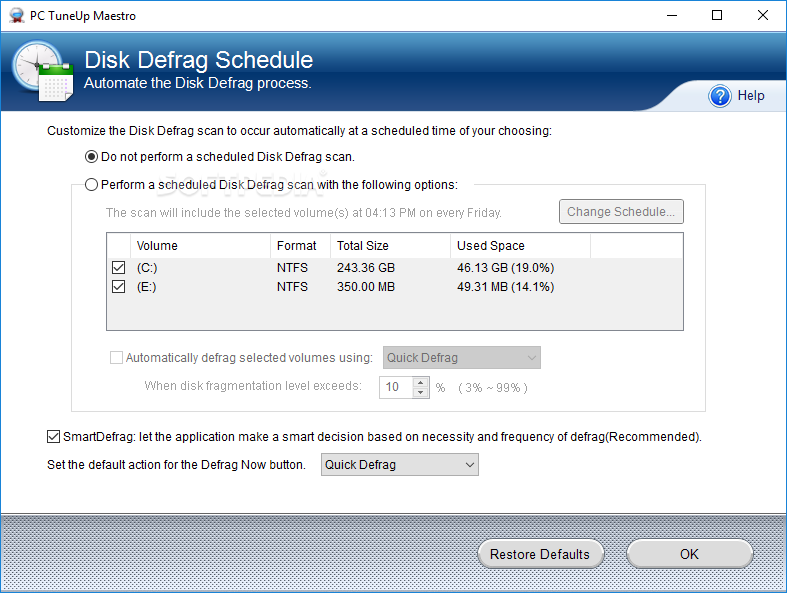
Task: Click the NTFS format cell in the (C:) row
Action: point(292,268)
